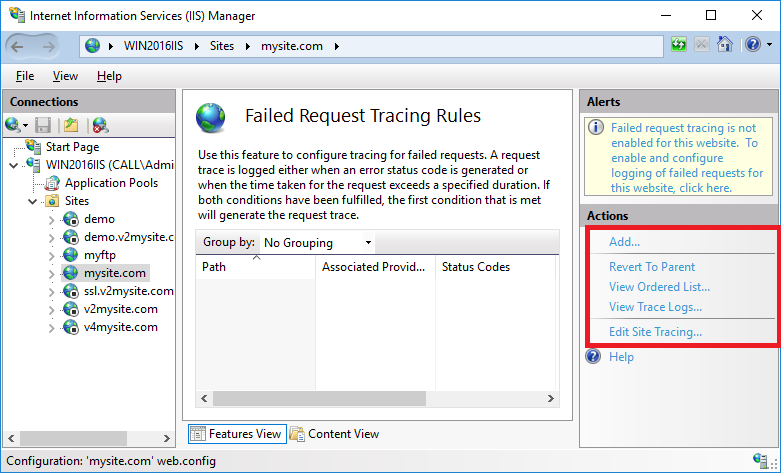Click rules list horizontal scrollbar thumb

319,398
